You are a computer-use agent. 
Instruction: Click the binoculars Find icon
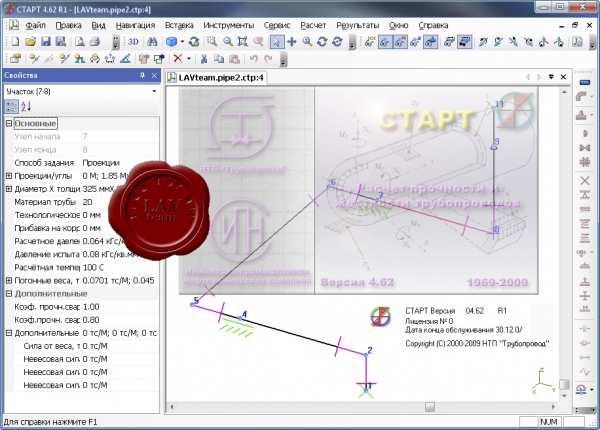coord(152,41)
